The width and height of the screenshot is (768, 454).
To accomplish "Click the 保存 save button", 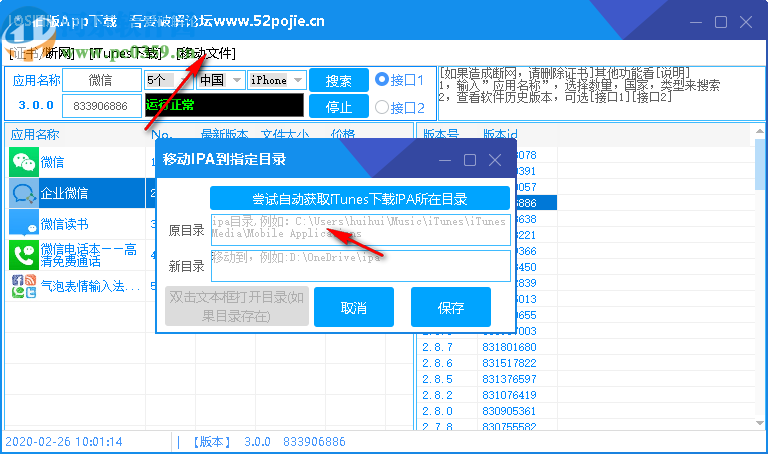I will coord(451,307).
